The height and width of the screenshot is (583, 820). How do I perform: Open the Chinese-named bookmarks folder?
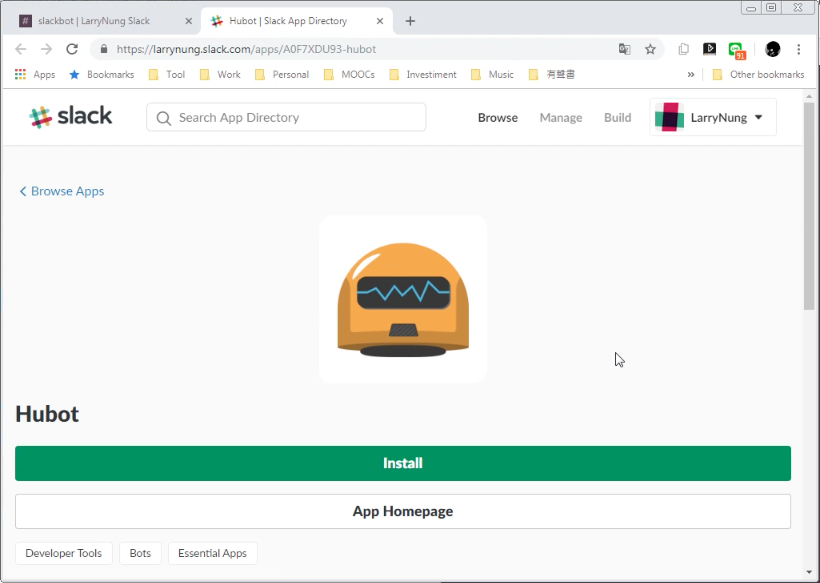pyautogui.click(x=552, y=75)
